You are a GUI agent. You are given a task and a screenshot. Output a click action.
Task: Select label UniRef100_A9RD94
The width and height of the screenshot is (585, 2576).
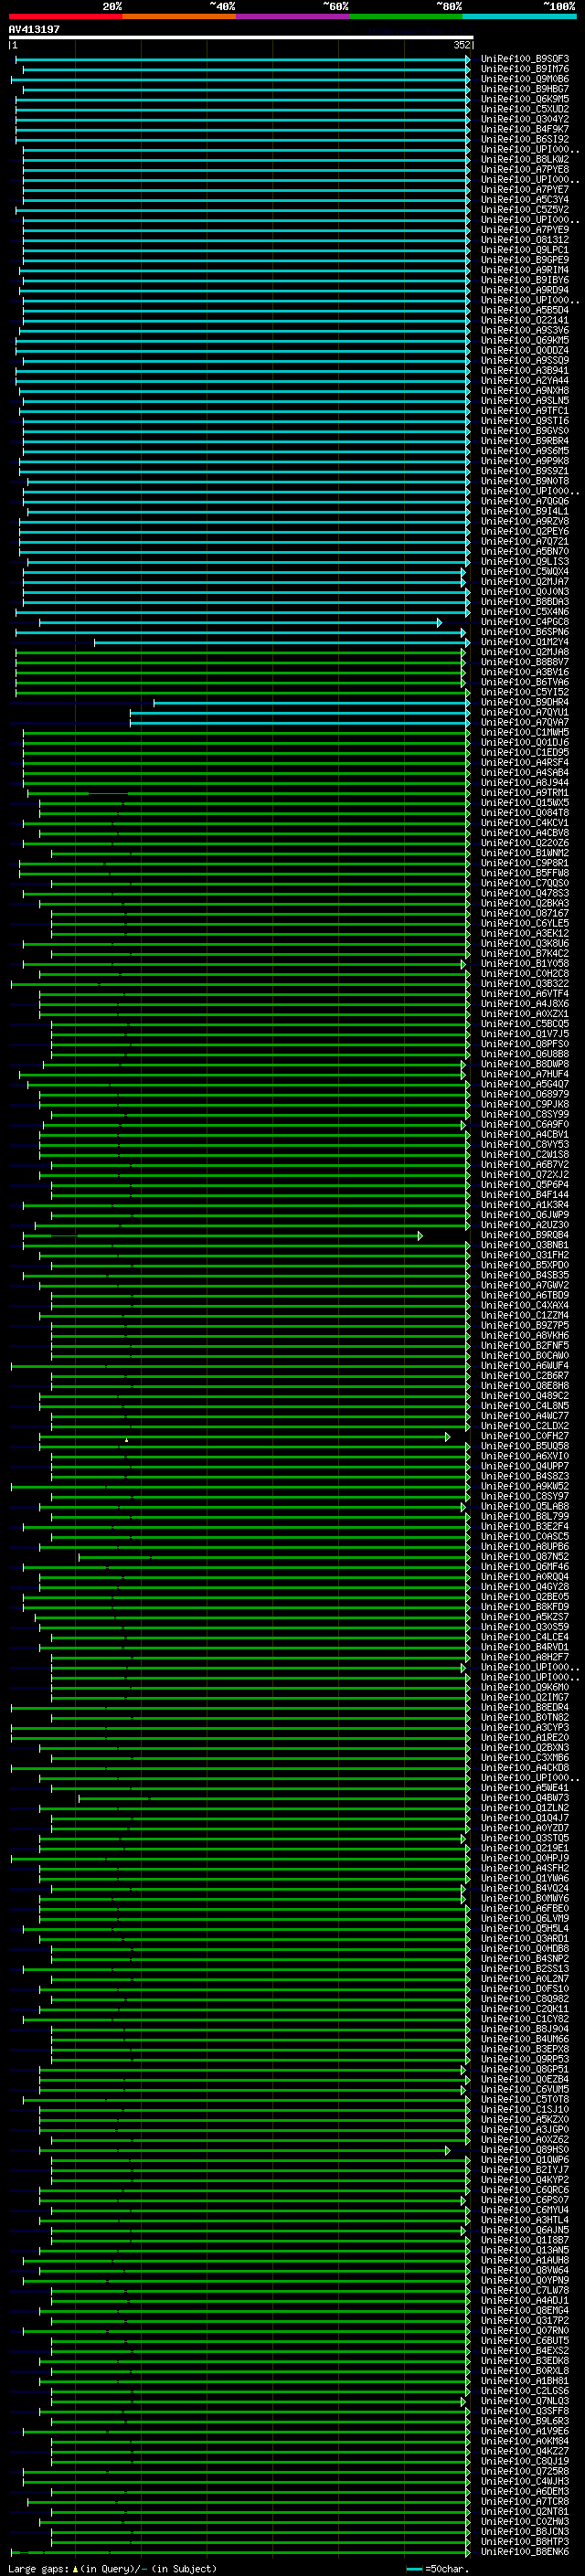(x=525, y=290)
